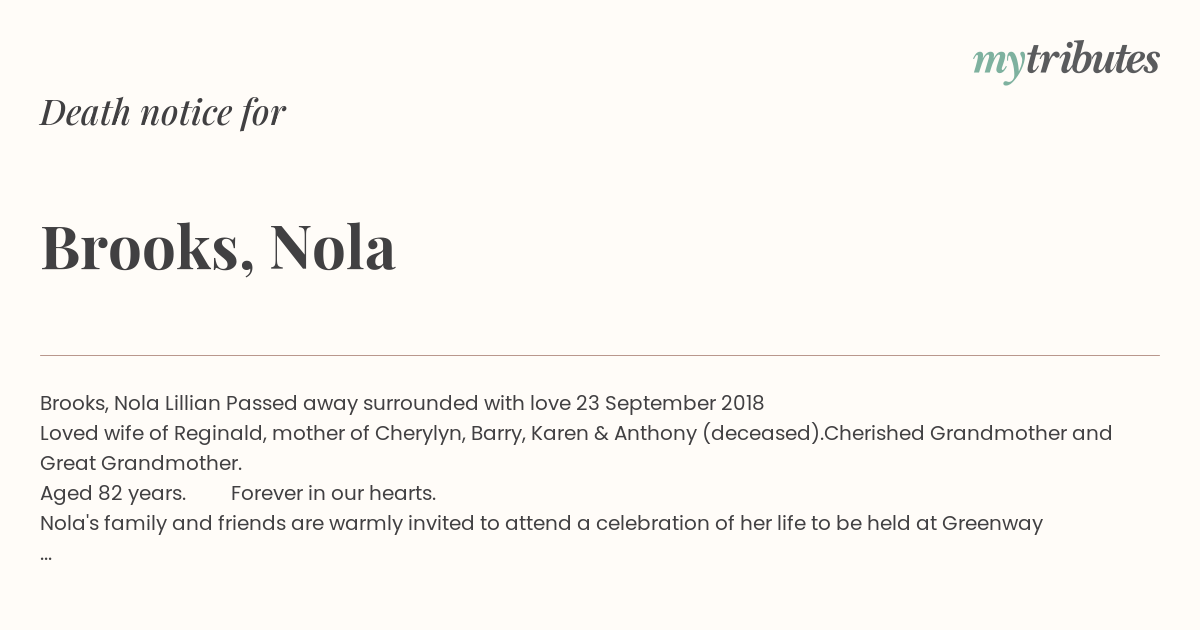The height and width of the screenshot is (630, 1200).
Task: Click the green "my" in the logo
Action: point(998,61)
